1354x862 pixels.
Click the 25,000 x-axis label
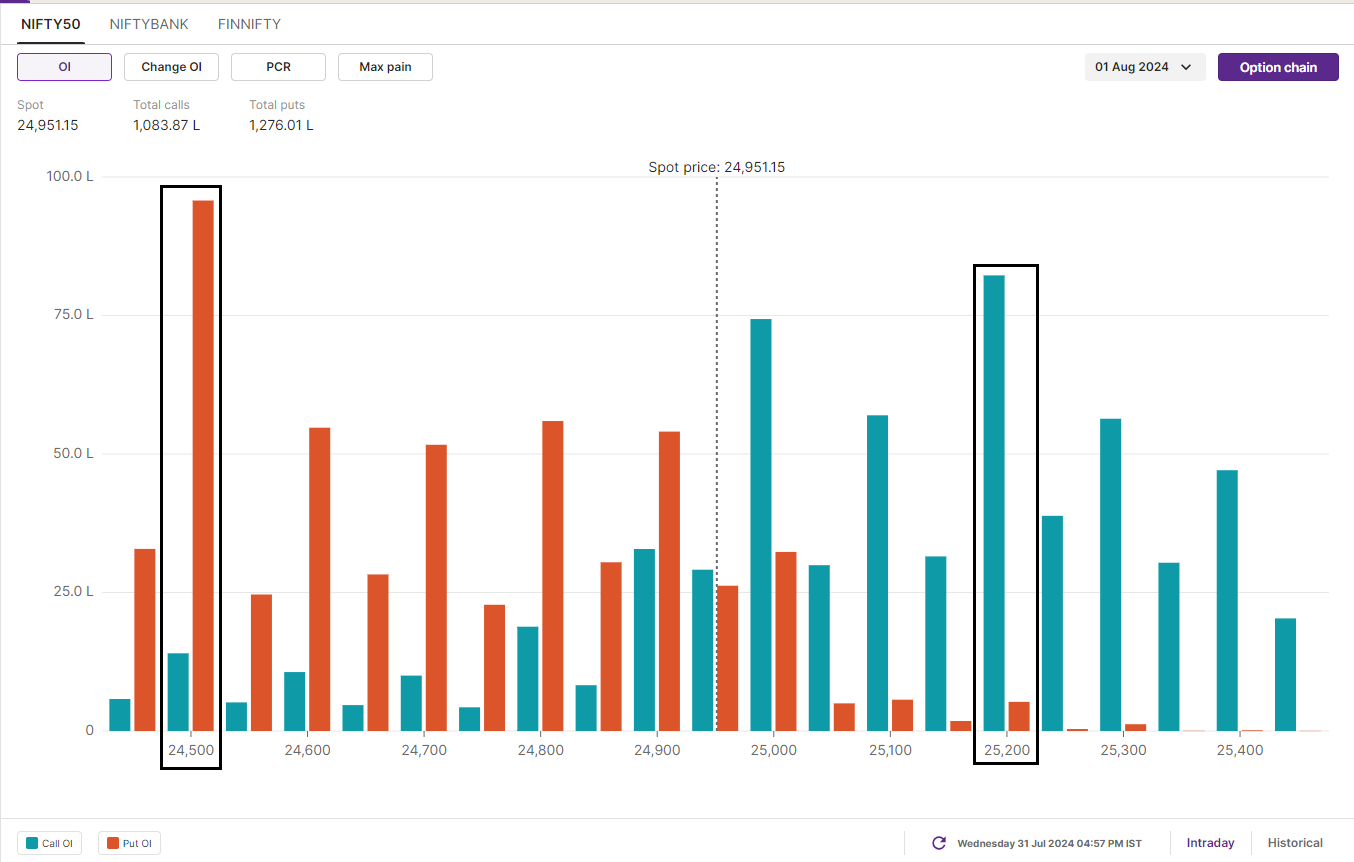point(773,750)
